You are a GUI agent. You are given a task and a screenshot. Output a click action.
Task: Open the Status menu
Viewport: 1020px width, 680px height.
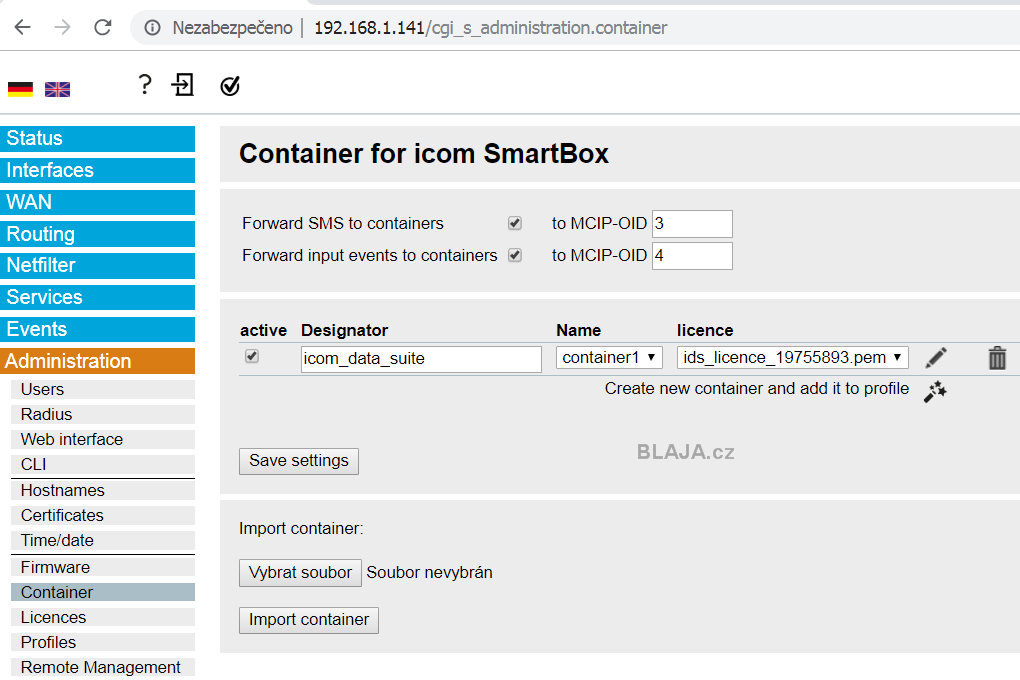point(98,139)
